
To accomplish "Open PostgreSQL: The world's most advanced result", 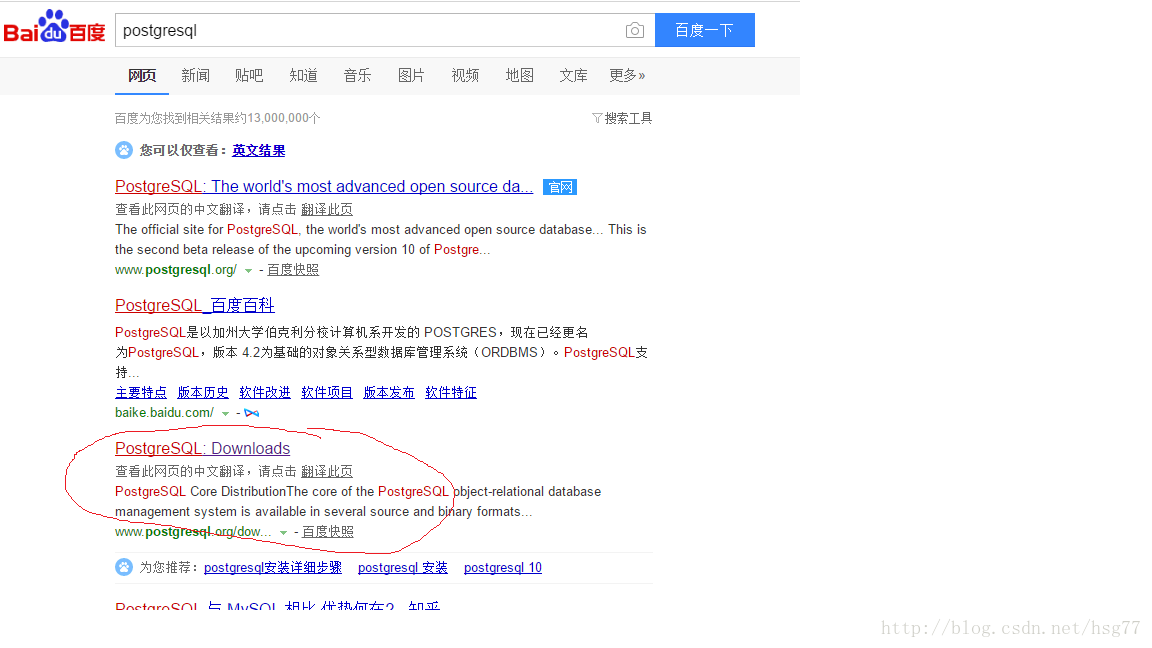I will (x=324, y=187).
